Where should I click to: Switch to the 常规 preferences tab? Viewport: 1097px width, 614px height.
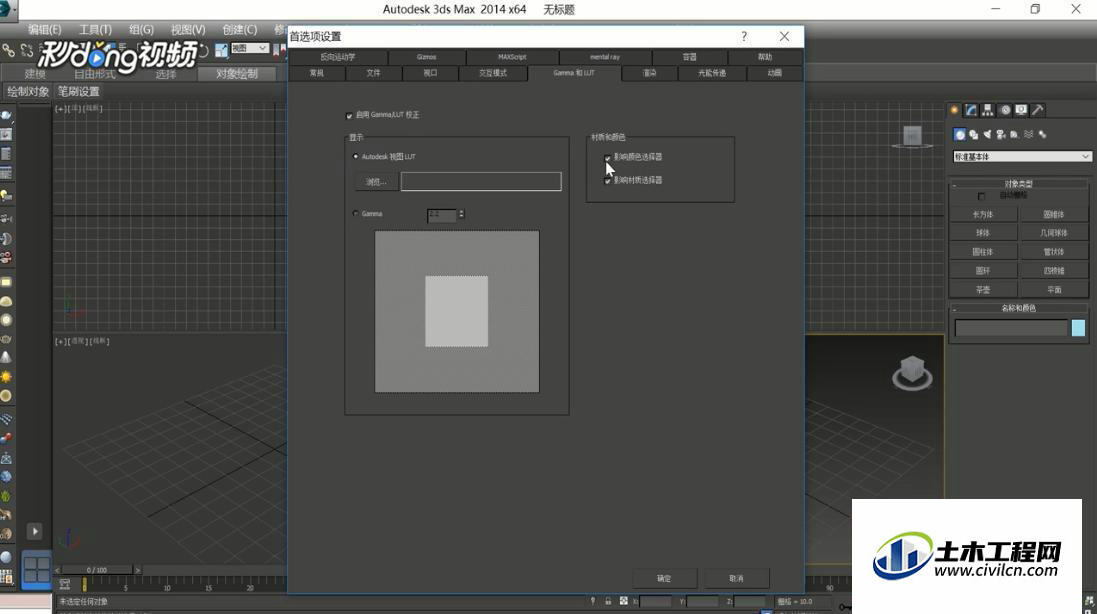coord(317,73)
